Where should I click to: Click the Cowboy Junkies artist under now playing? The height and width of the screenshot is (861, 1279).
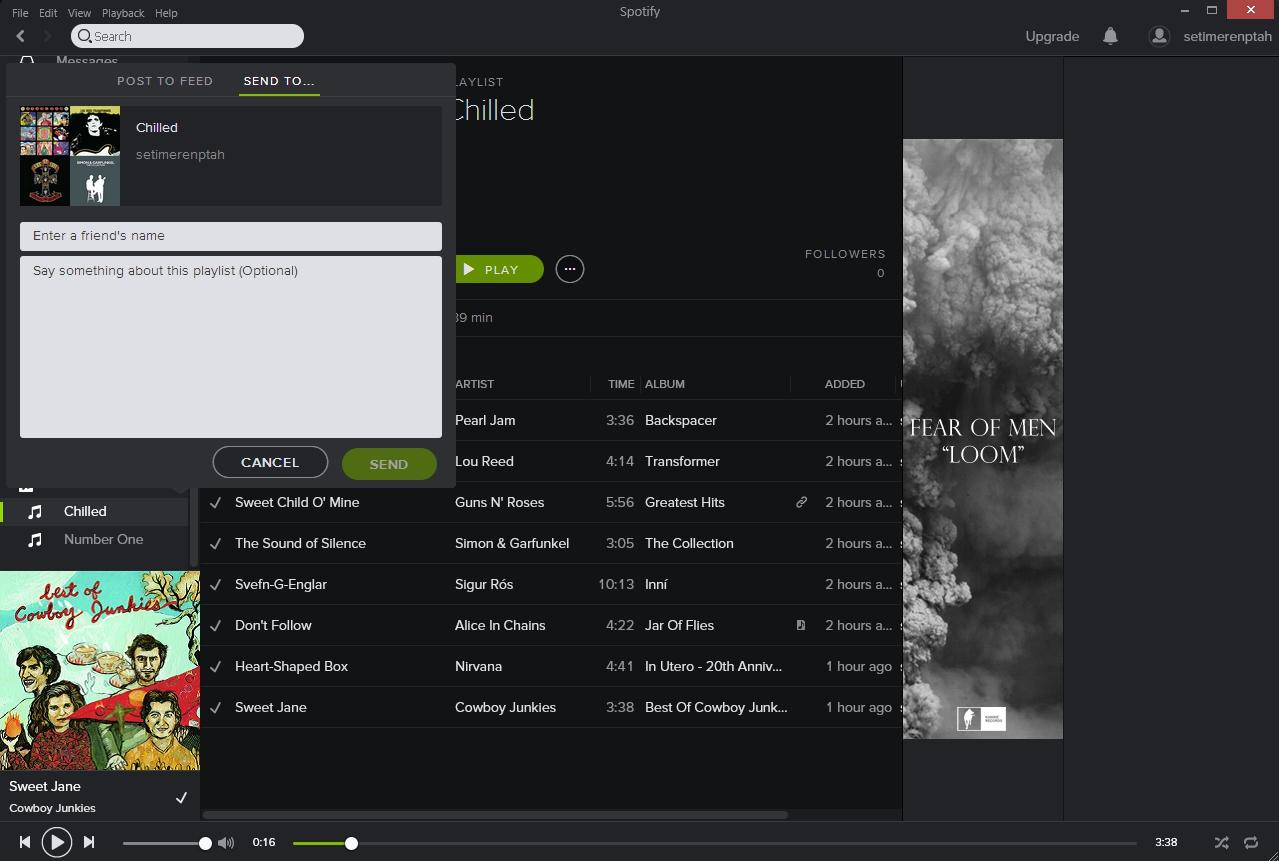(52, 808)
